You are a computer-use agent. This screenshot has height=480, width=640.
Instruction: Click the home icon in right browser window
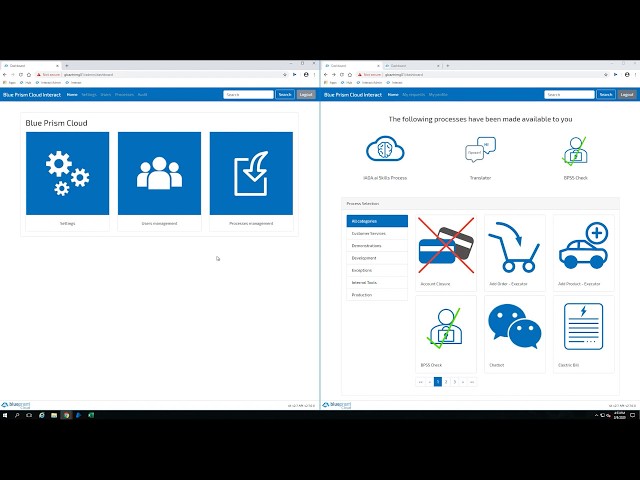[350, 75]
